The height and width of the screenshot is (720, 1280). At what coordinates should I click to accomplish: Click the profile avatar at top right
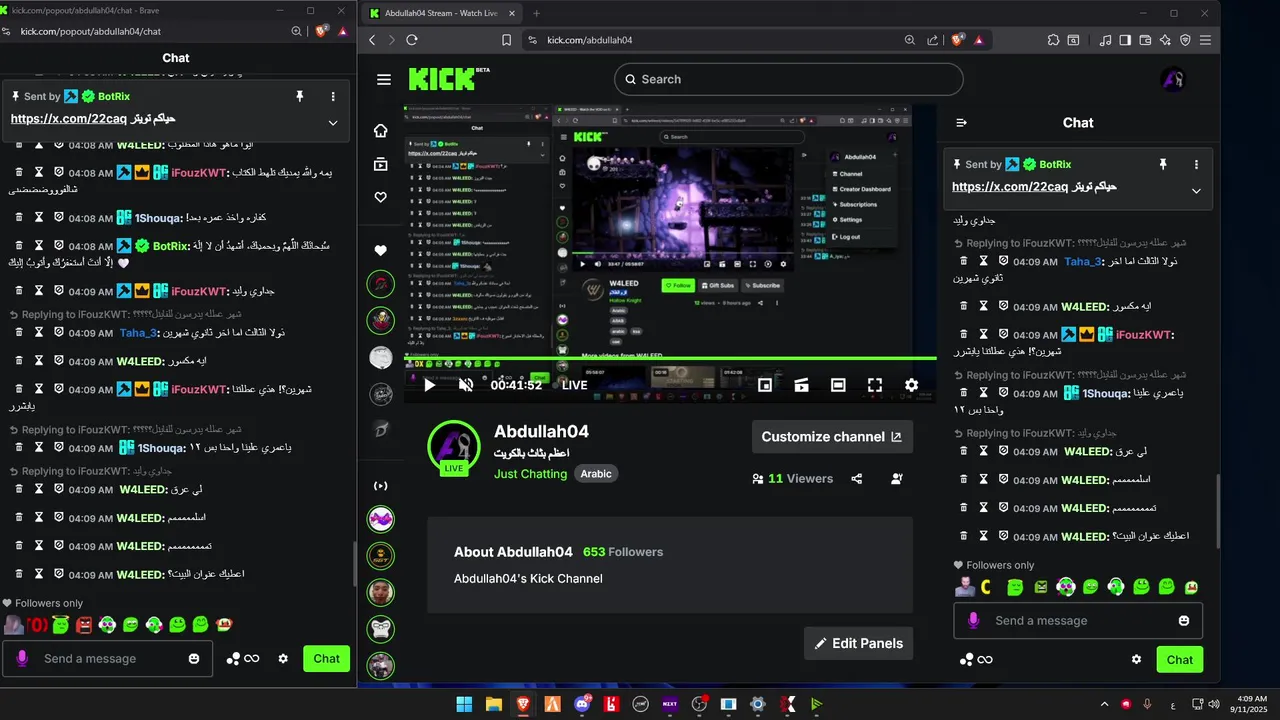[x=1173, y=80]
